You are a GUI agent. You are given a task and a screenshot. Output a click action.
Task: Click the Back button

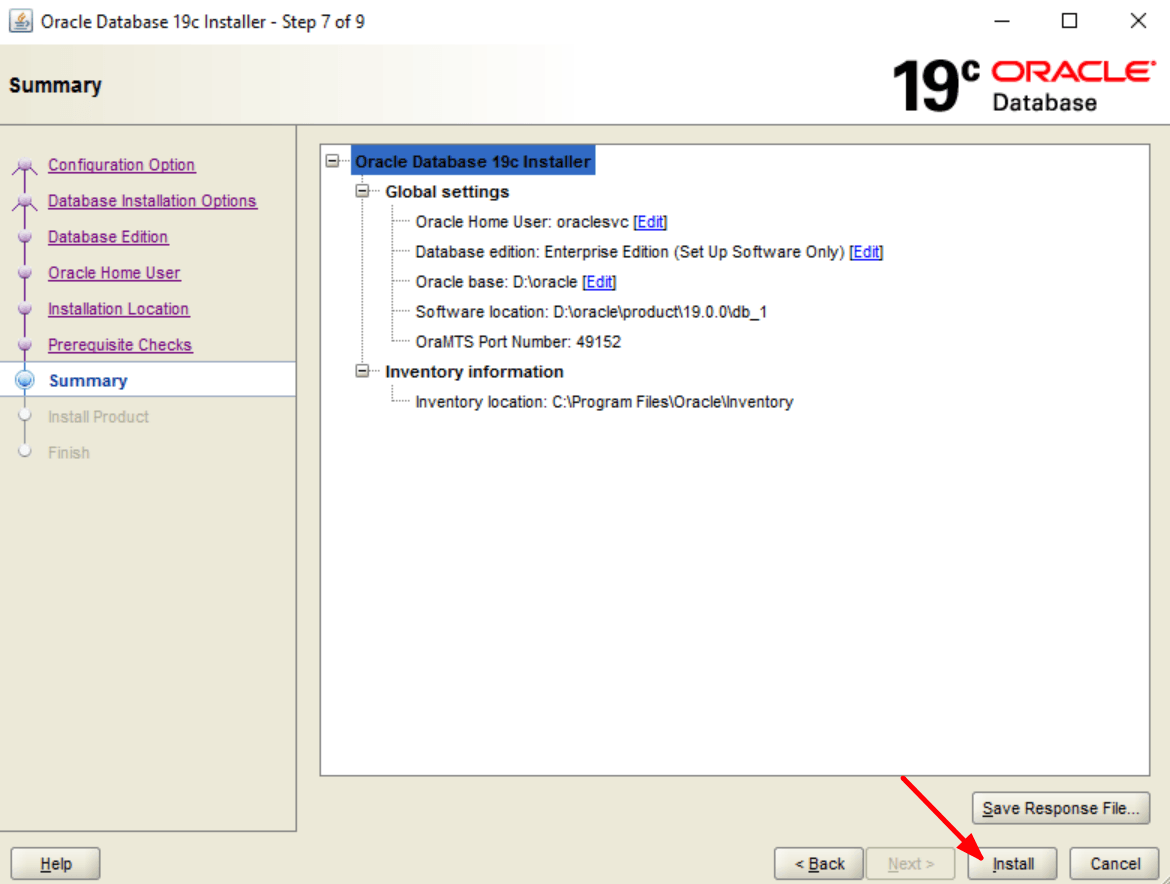[x=819, y=864]
